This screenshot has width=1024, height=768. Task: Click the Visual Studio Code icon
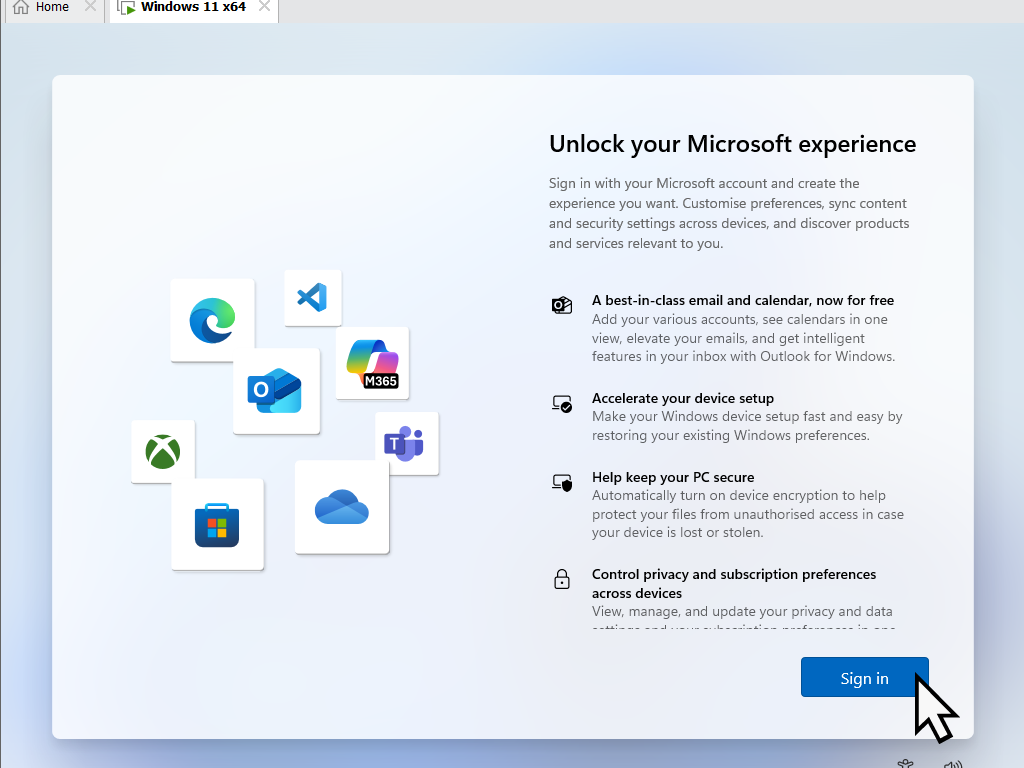(312, 297)
